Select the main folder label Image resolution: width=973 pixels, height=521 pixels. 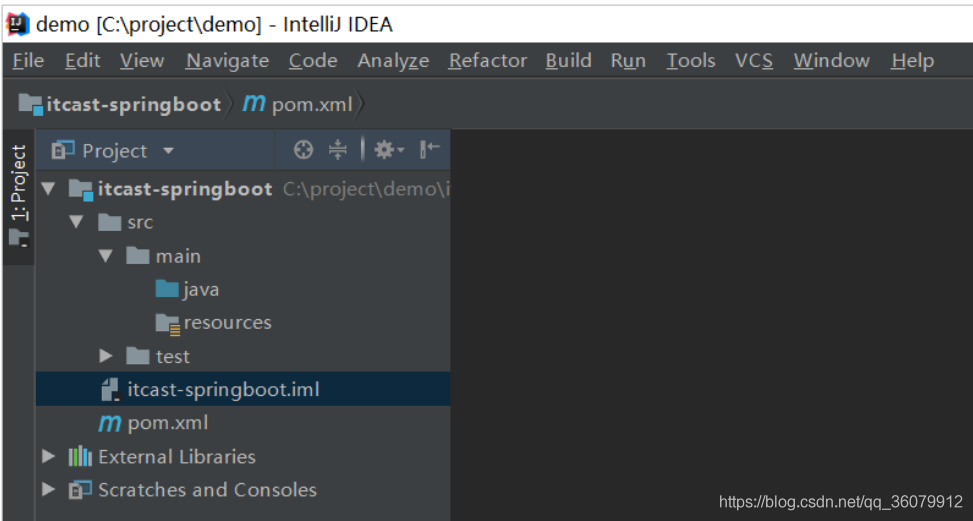point(178,256)
